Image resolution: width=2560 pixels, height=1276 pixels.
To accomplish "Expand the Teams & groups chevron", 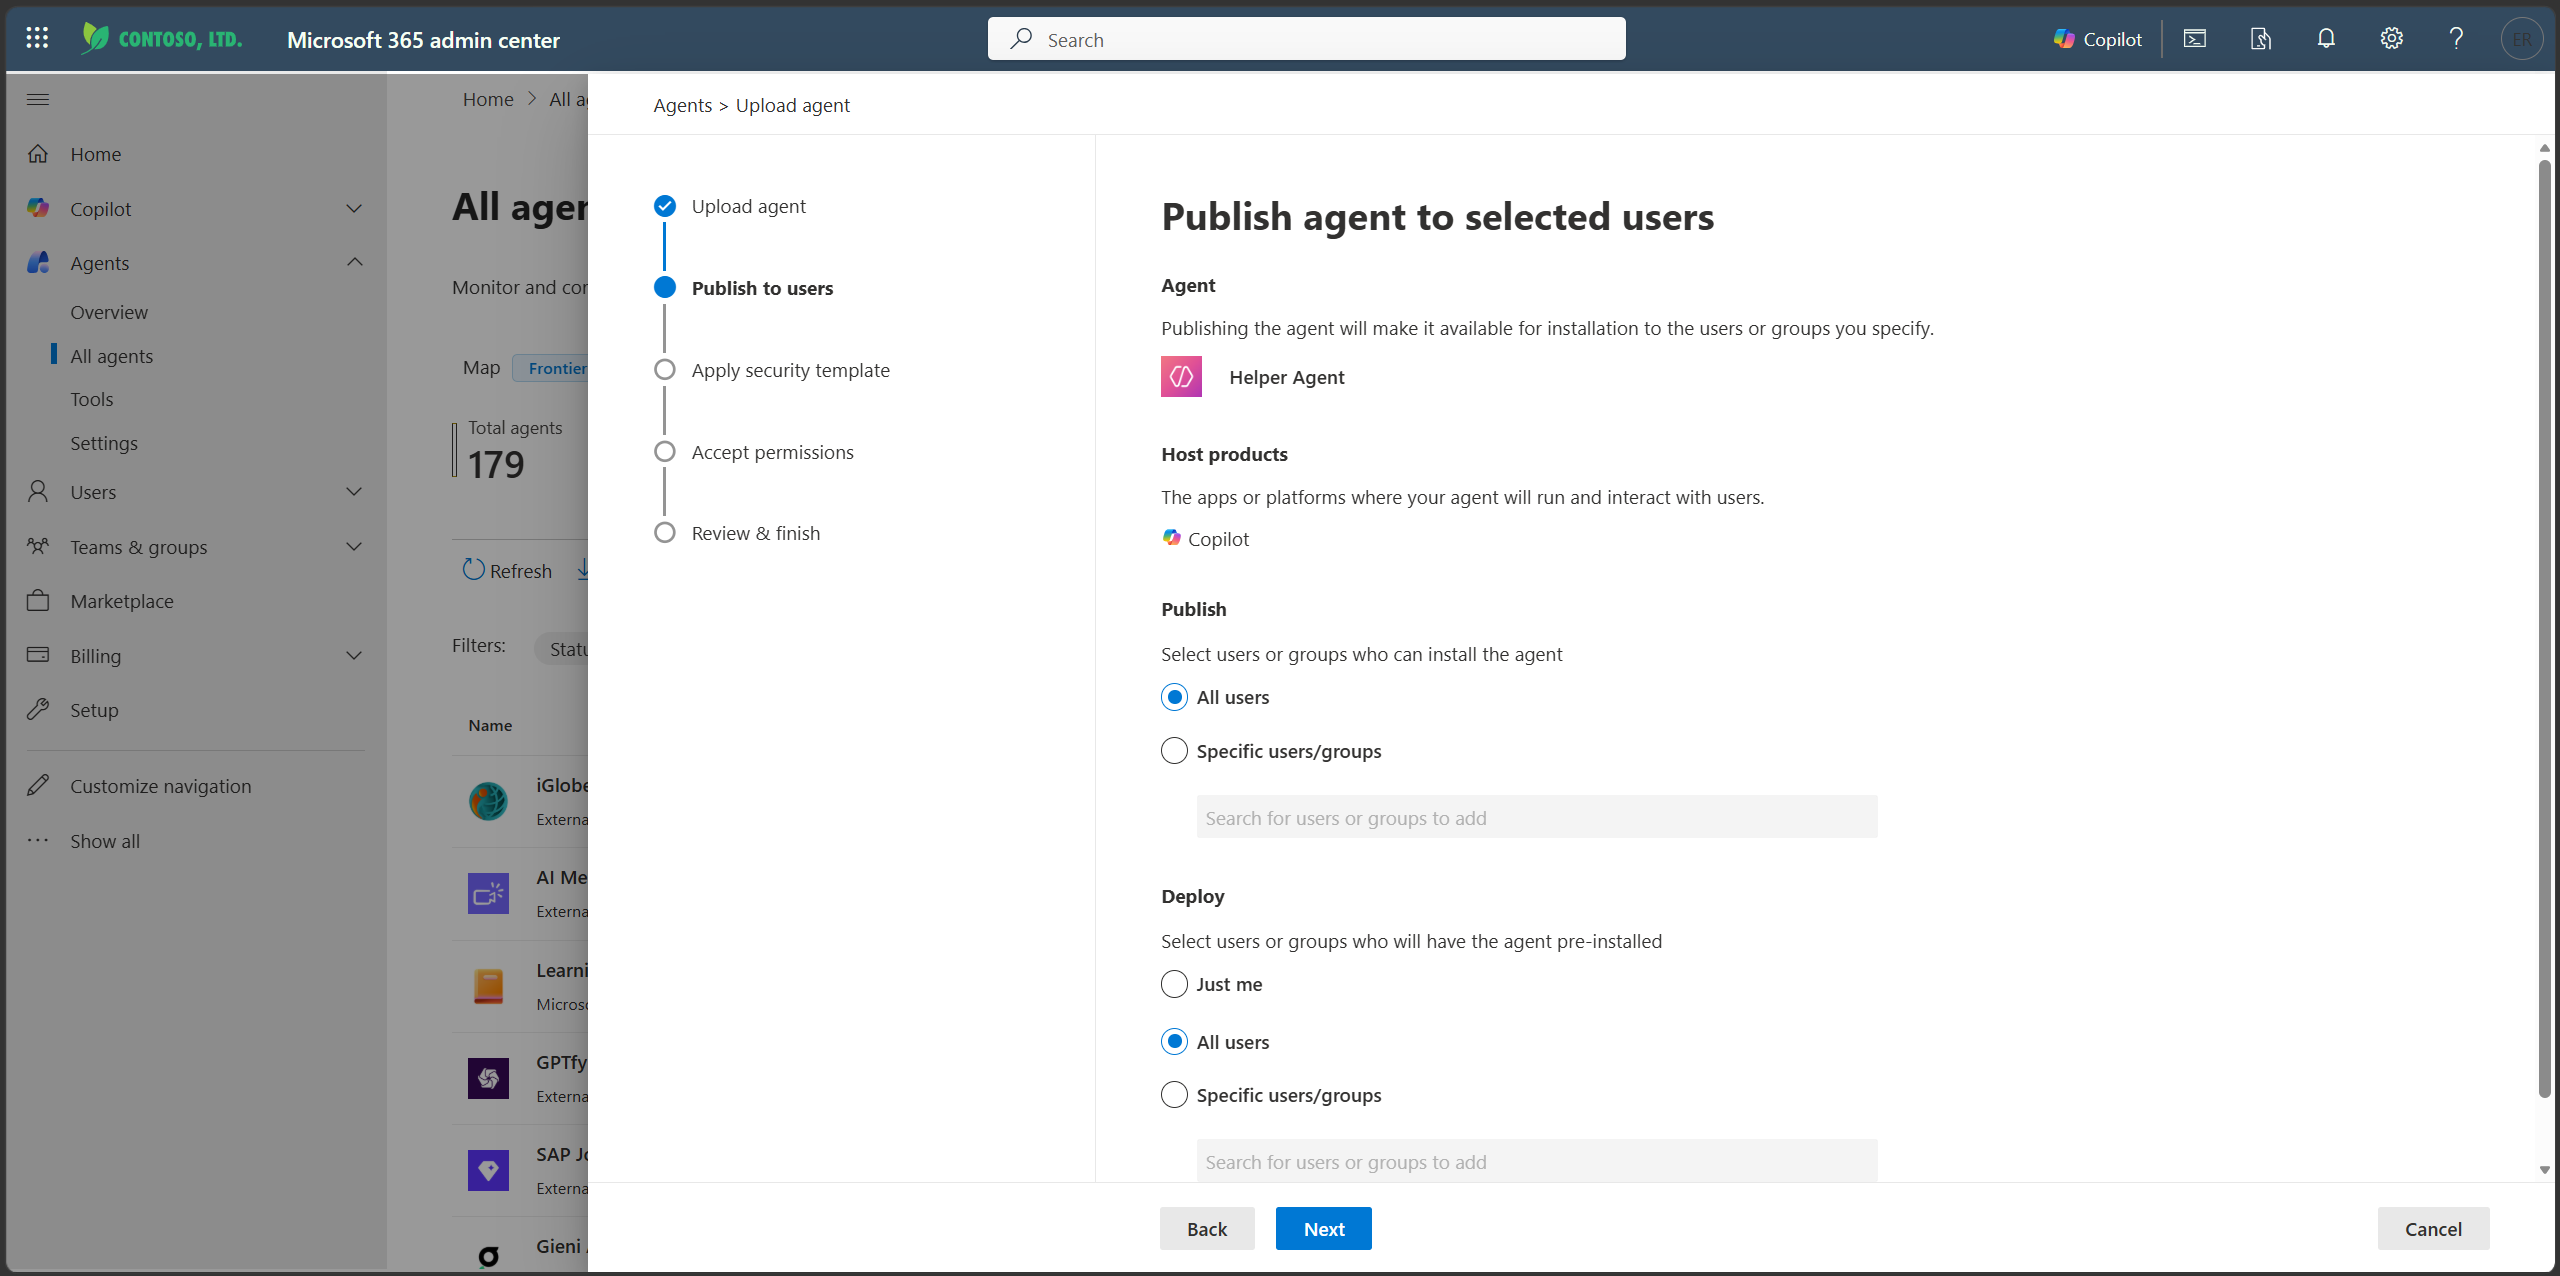I will pos(354,546).
